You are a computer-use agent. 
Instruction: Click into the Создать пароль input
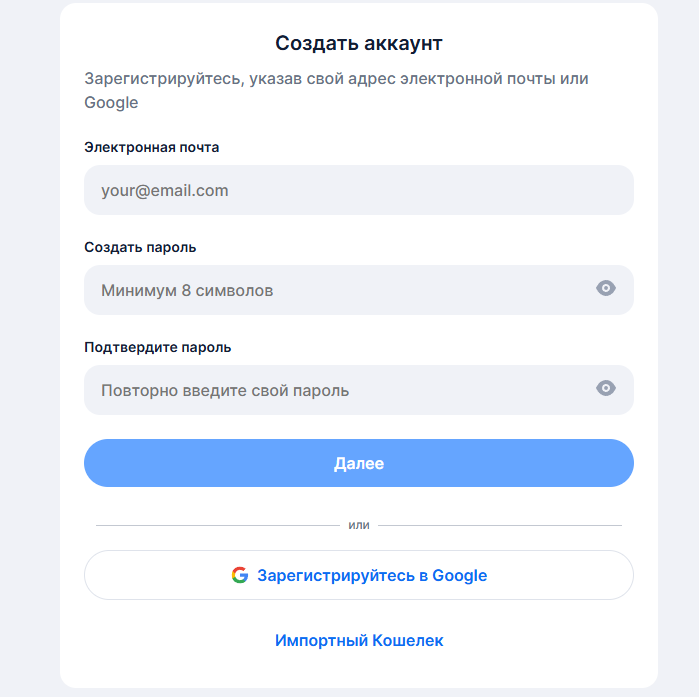click(340, 290)
